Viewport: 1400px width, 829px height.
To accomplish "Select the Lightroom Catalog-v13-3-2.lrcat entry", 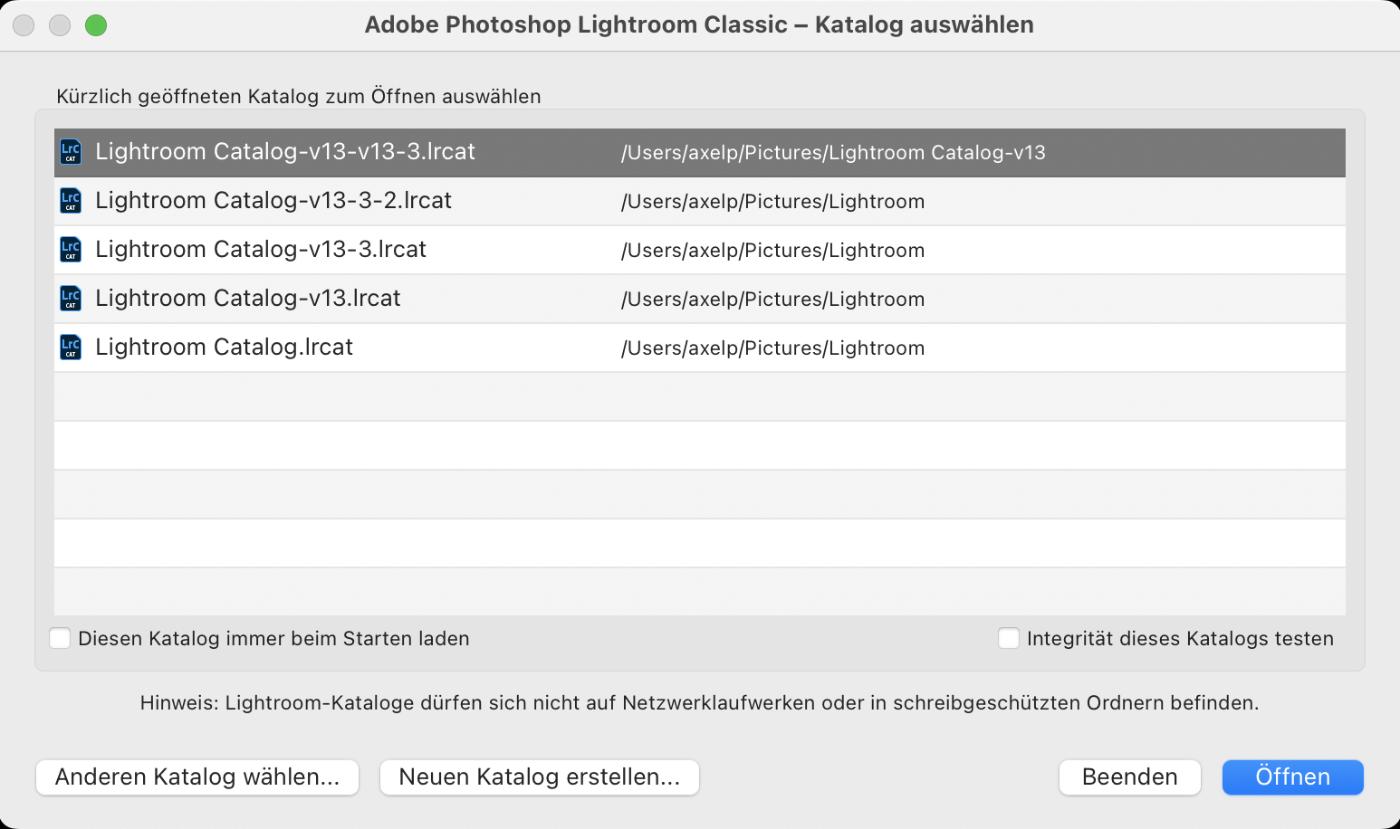I will tap(699, 201).
